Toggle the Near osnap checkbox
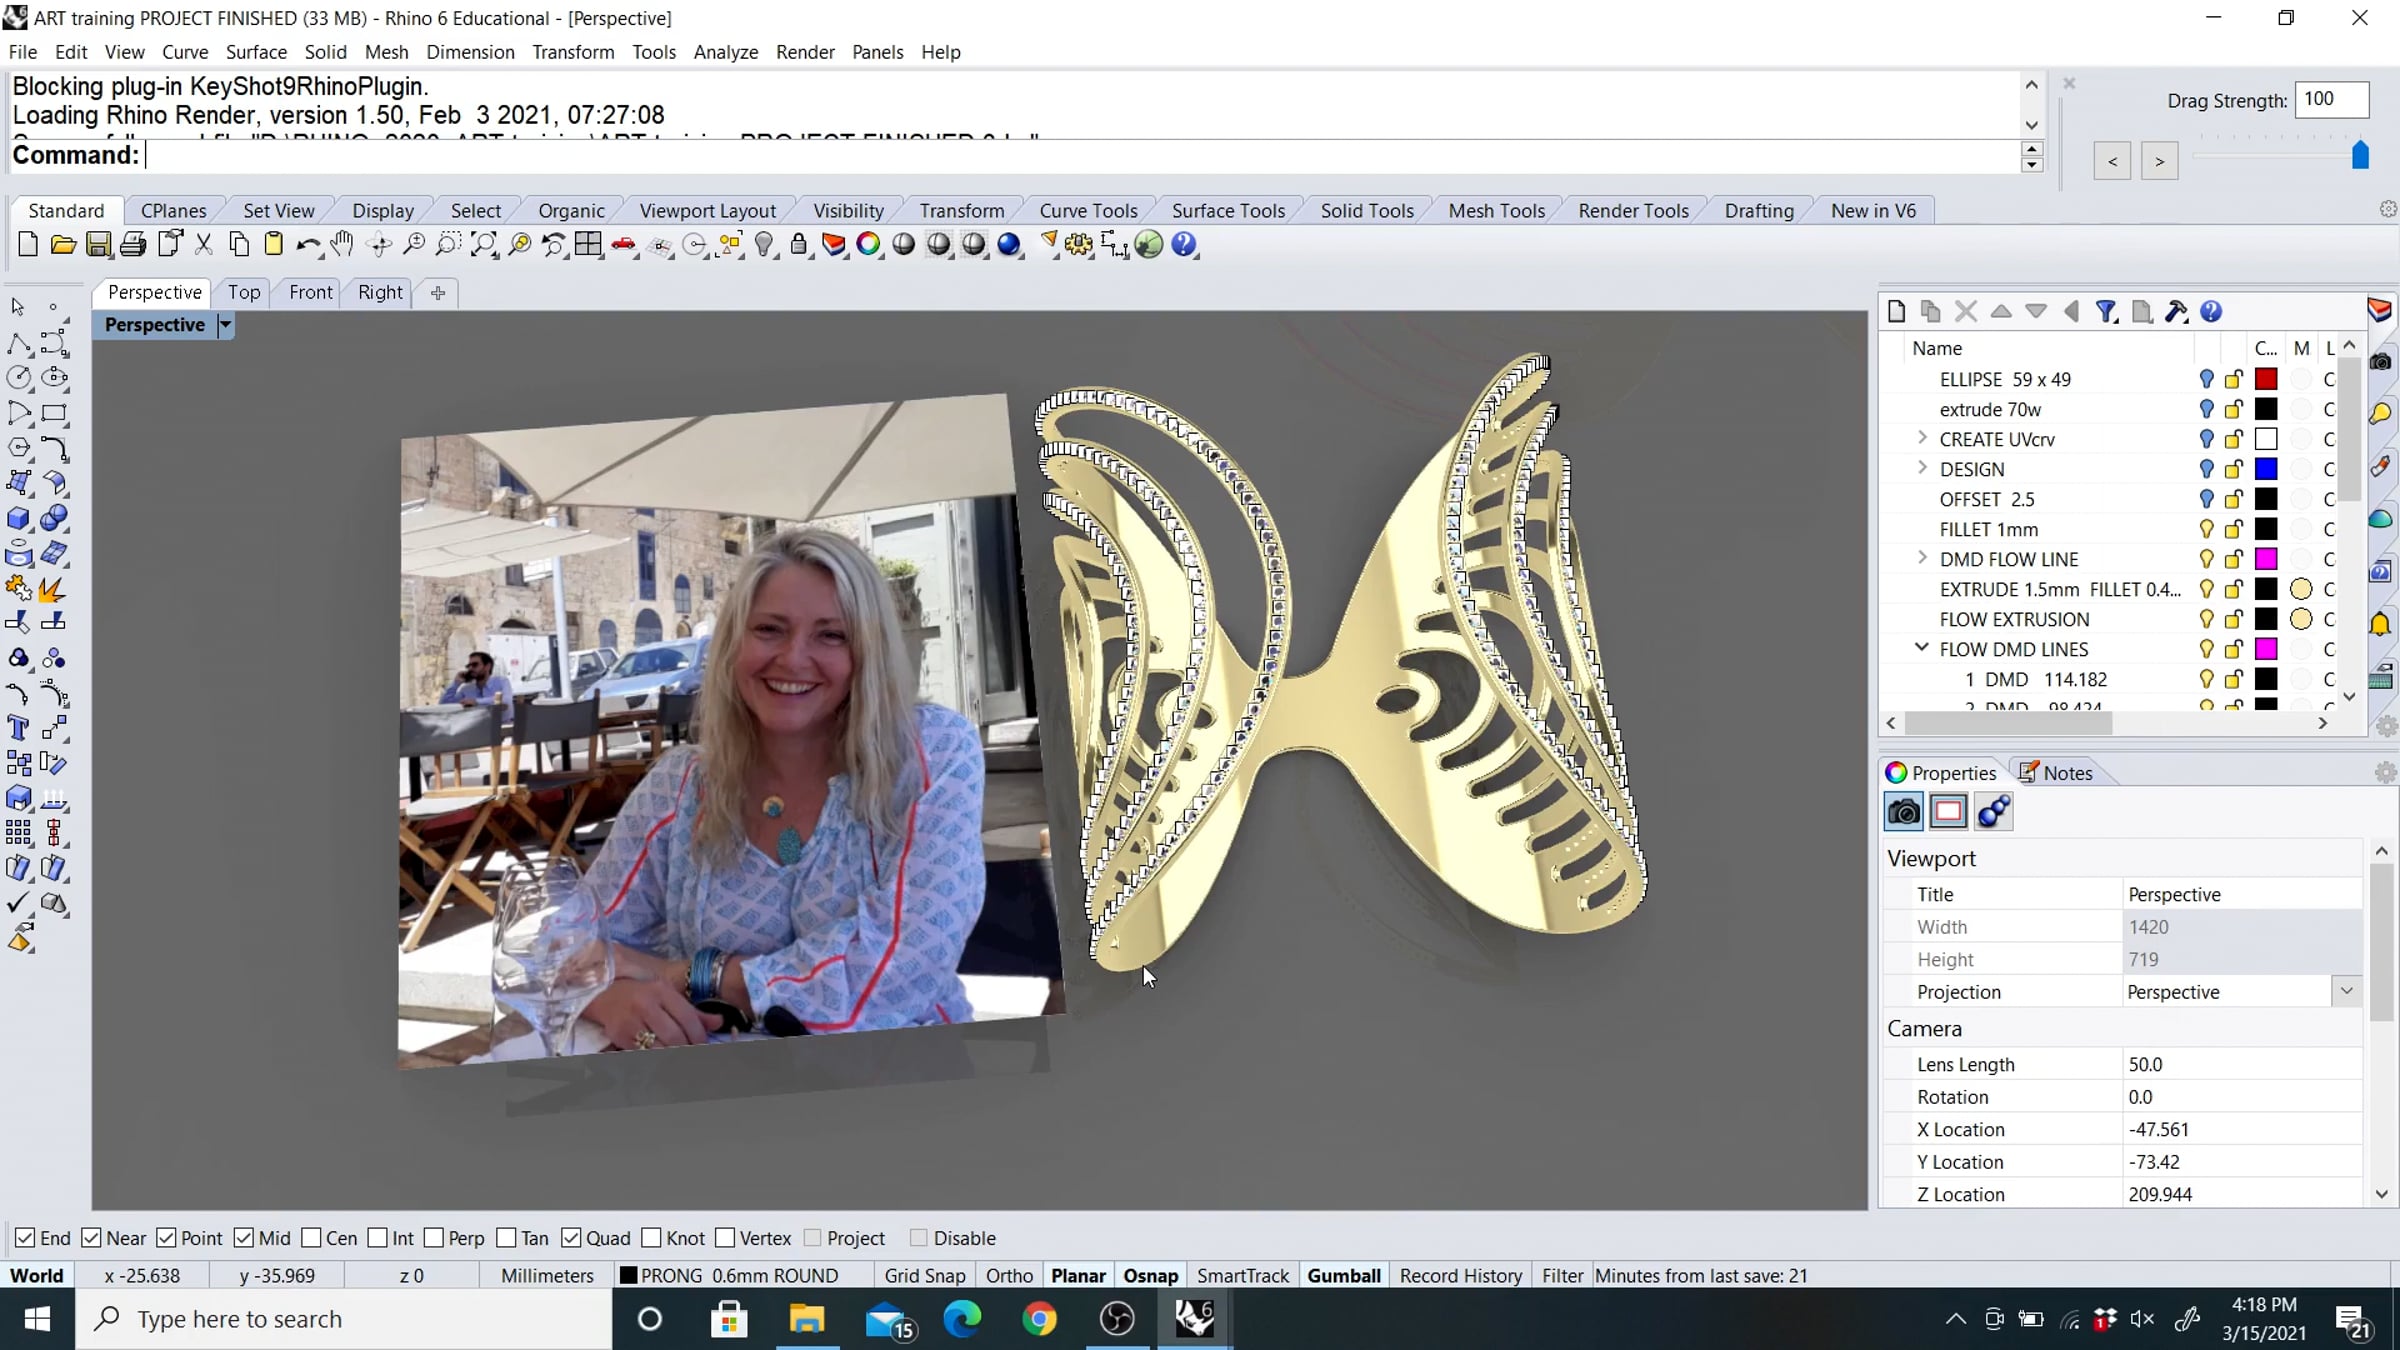The image size is (2400, 1350). click(92, 1238)
